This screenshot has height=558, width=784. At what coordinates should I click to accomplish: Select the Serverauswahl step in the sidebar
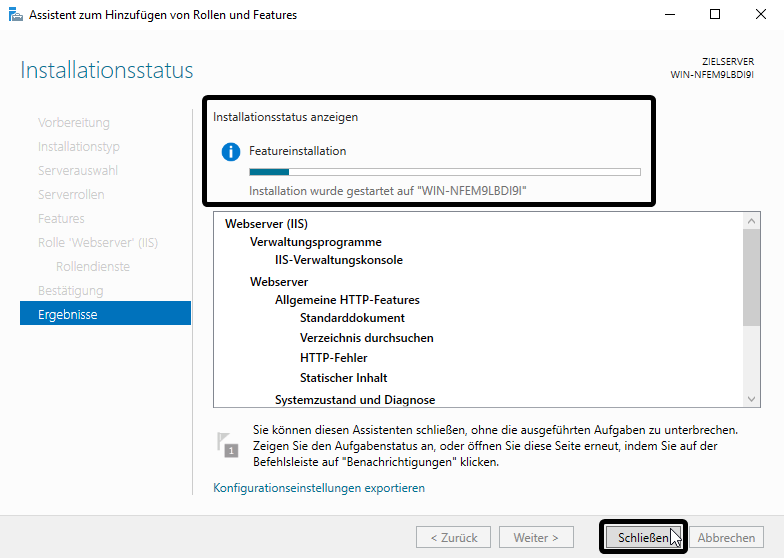click(78, 170)
